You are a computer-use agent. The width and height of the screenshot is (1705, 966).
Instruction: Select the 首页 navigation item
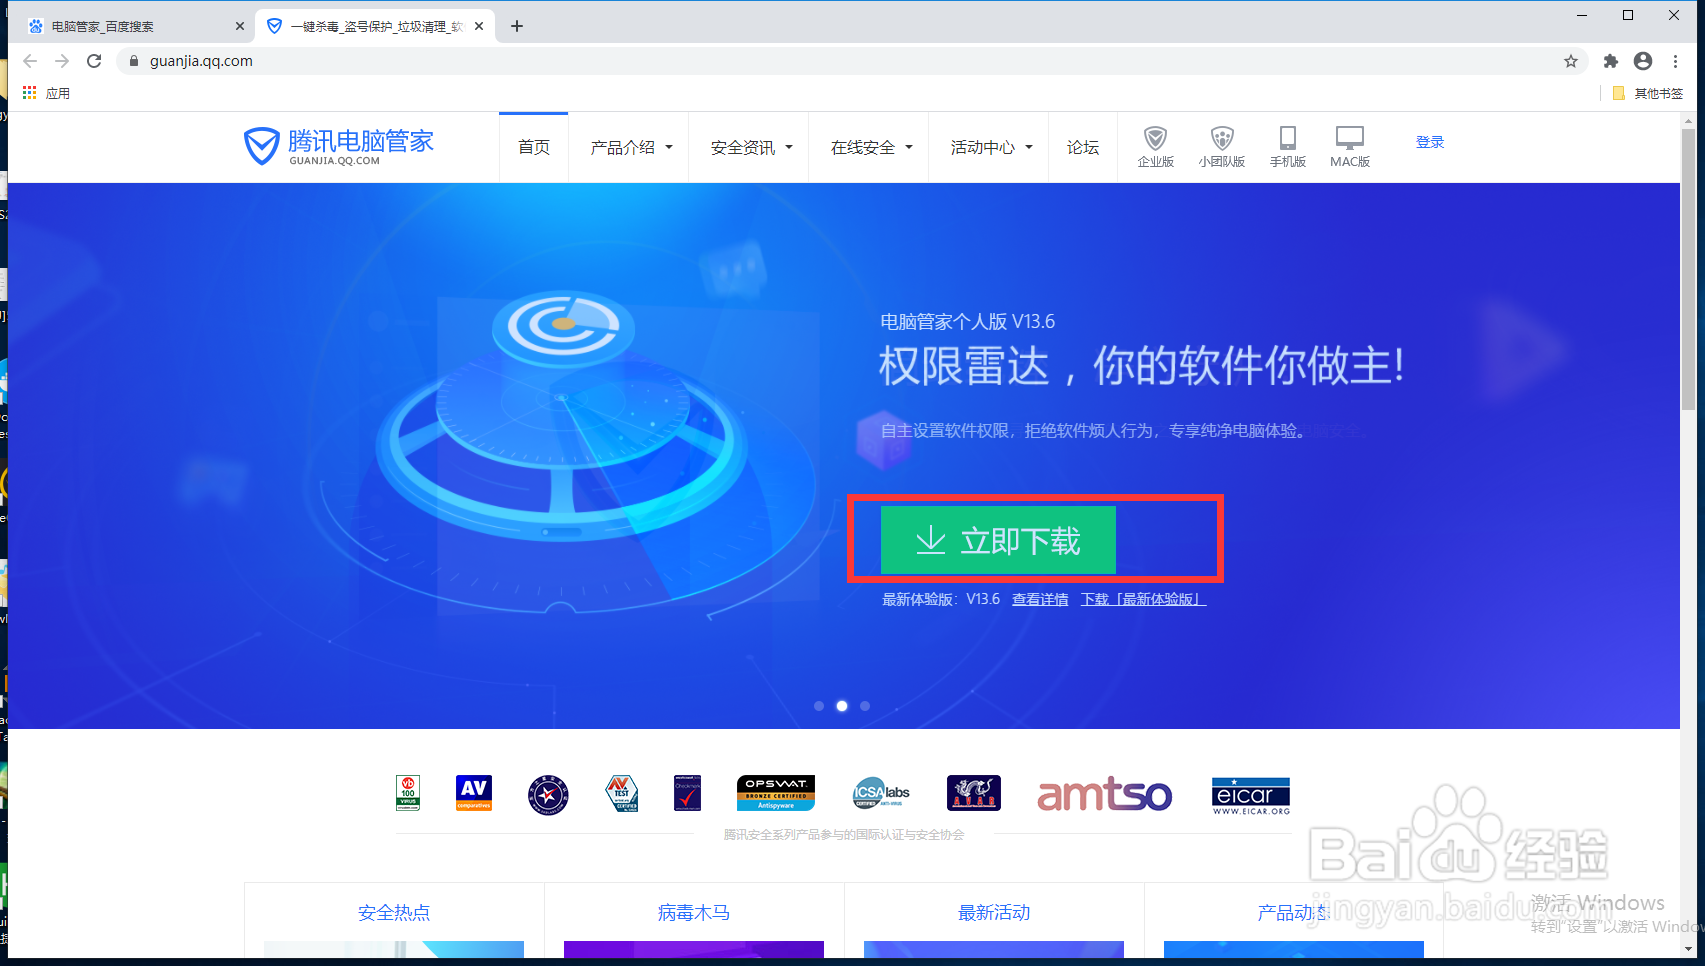[x=533, y=146]
